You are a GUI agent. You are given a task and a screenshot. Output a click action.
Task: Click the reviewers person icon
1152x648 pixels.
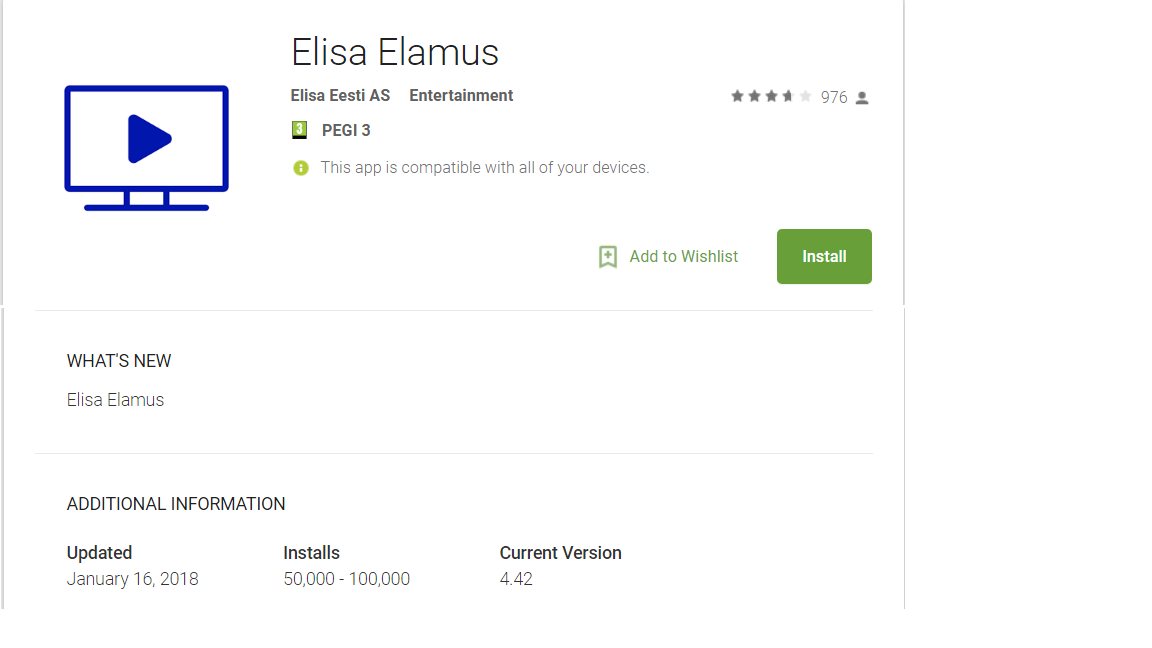tap(863, 98)
